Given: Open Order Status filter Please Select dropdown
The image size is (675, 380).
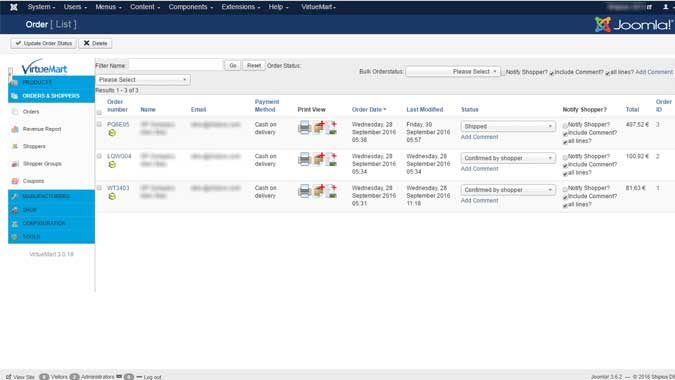Looking at the screenshot, I should pos(142,80).
